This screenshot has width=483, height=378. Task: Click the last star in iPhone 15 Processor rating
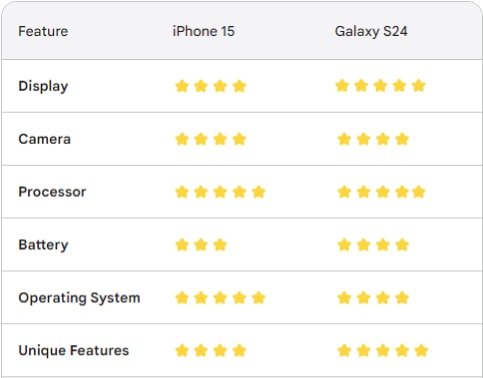(x=259, y=192)
